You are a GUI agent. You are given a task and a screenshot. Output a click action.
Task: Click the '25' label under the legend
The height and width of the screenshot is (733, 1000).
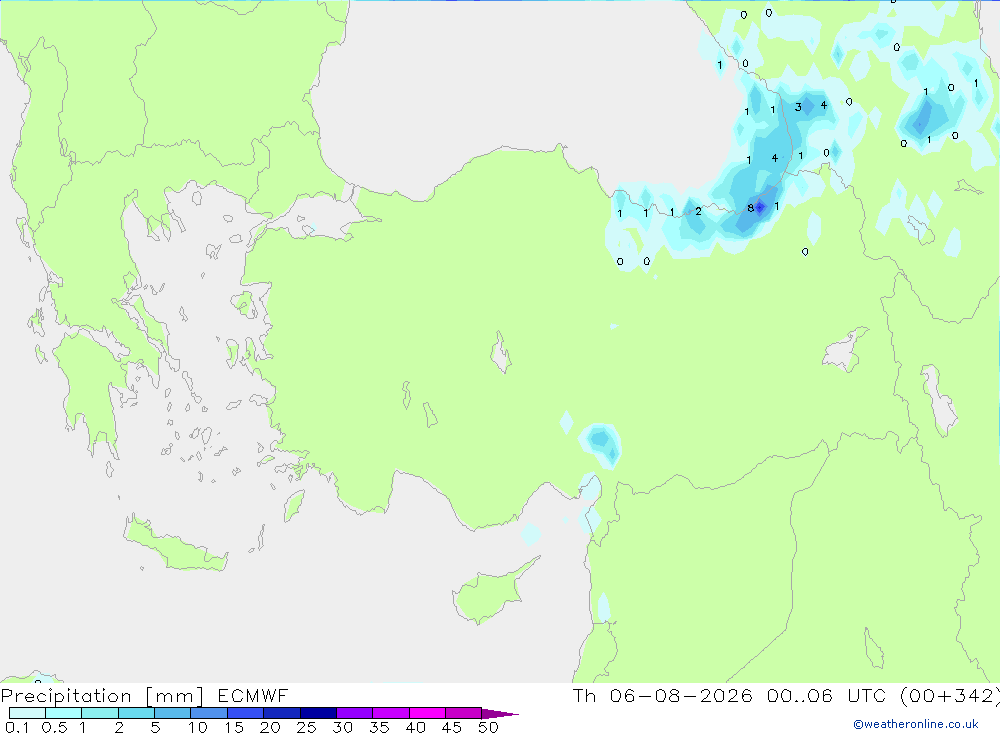click(306, 727)
